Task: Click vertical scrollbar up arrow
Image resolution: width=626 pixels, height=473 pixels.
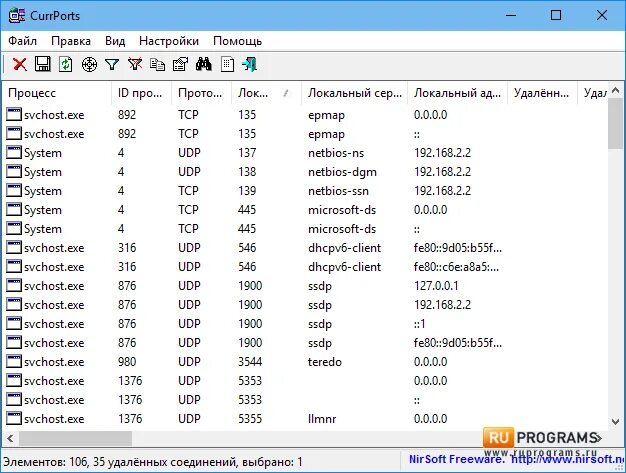Action: 616,90
